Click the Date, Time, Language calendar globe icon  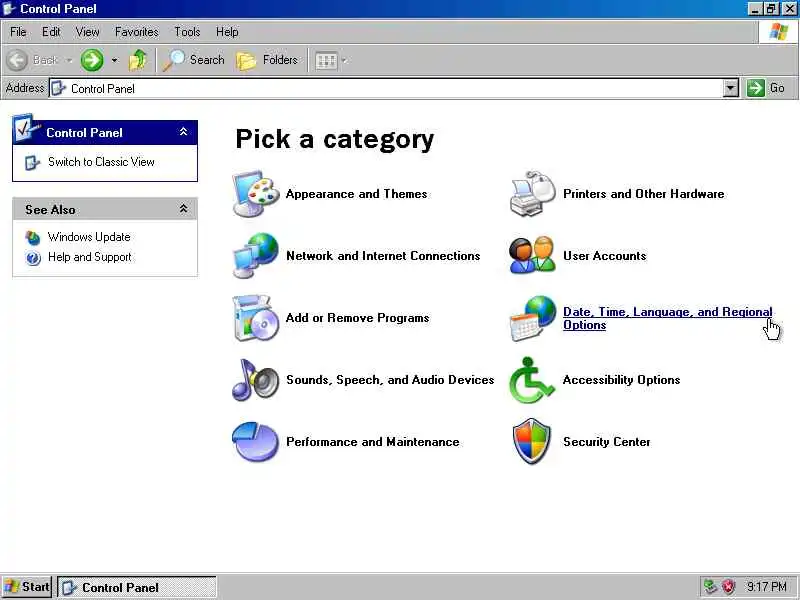533,318
